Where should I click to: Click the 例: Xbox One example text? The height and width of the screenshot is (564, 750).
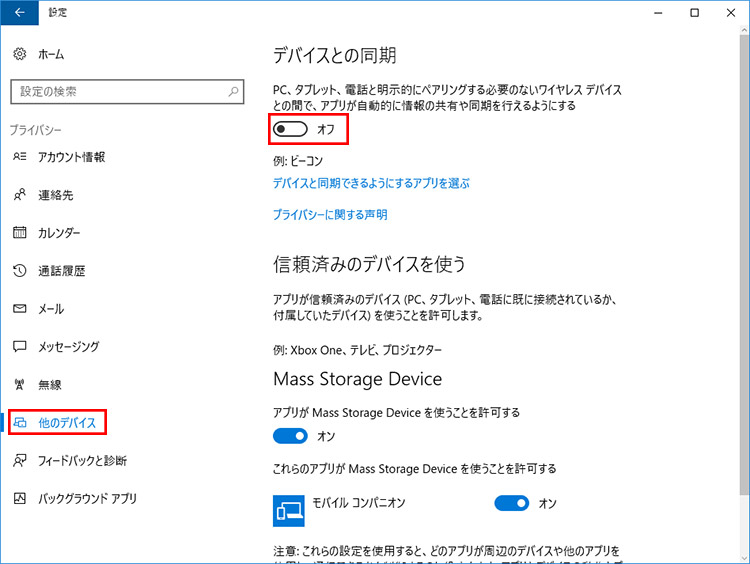click(x=357, y=350)
